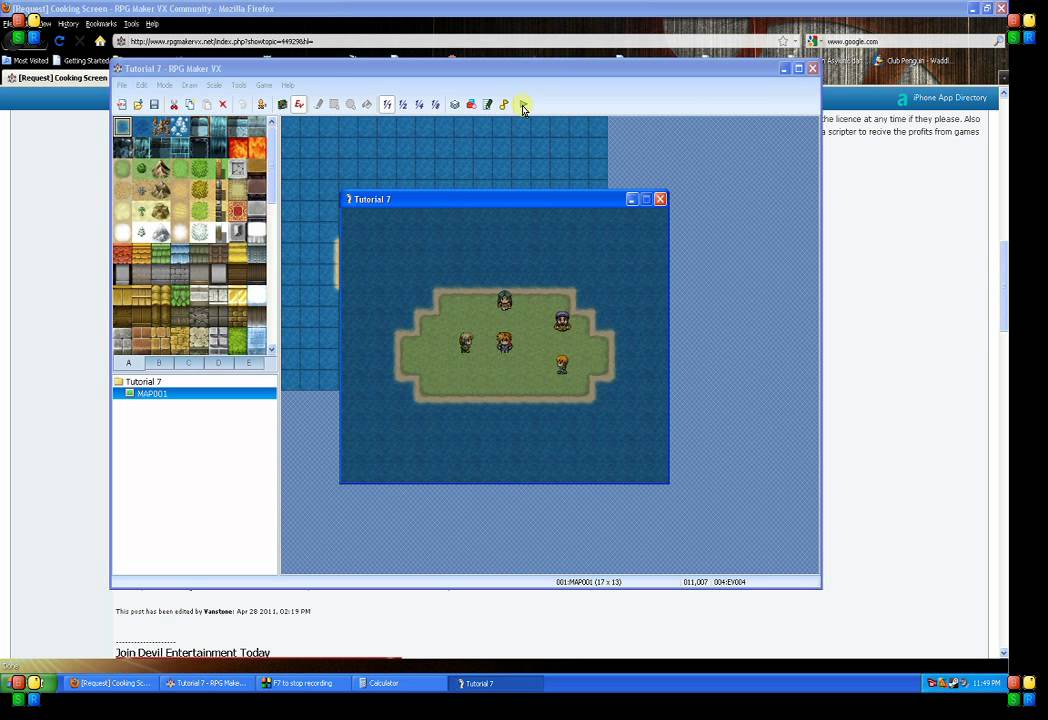1048x720 pixels.
Task: Select the Pencil drawing tool
Action: point(318,105)
